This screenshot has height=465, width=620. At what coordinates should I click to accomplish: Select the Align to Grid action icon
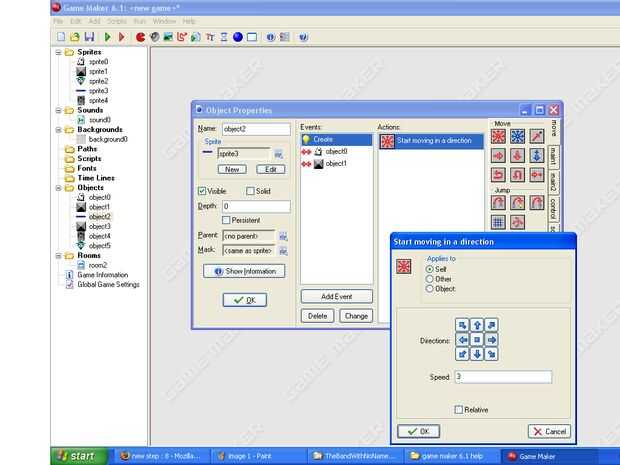498,222
